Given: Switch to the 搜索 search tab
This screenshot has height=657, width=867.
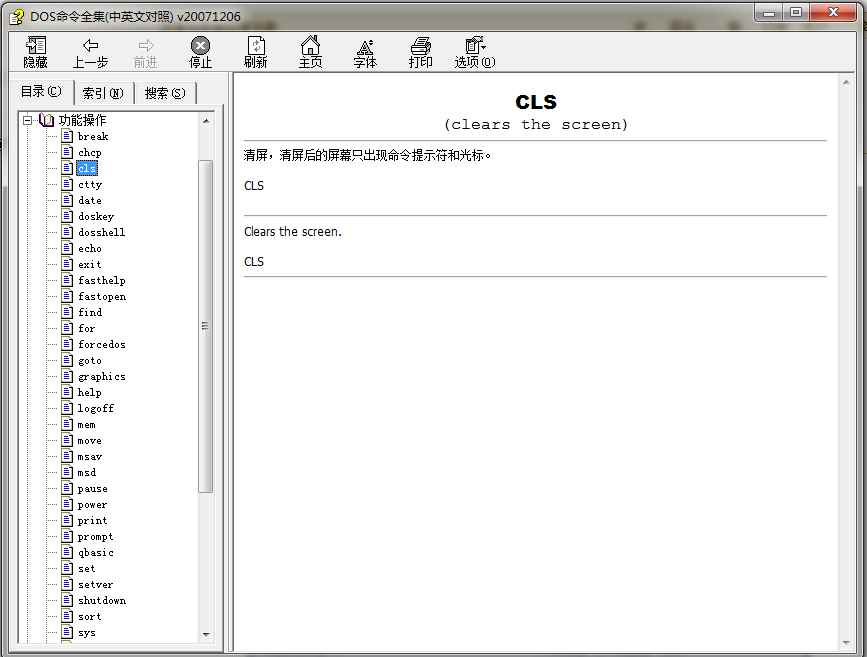Looking at the screenshot, I should 165,93.
